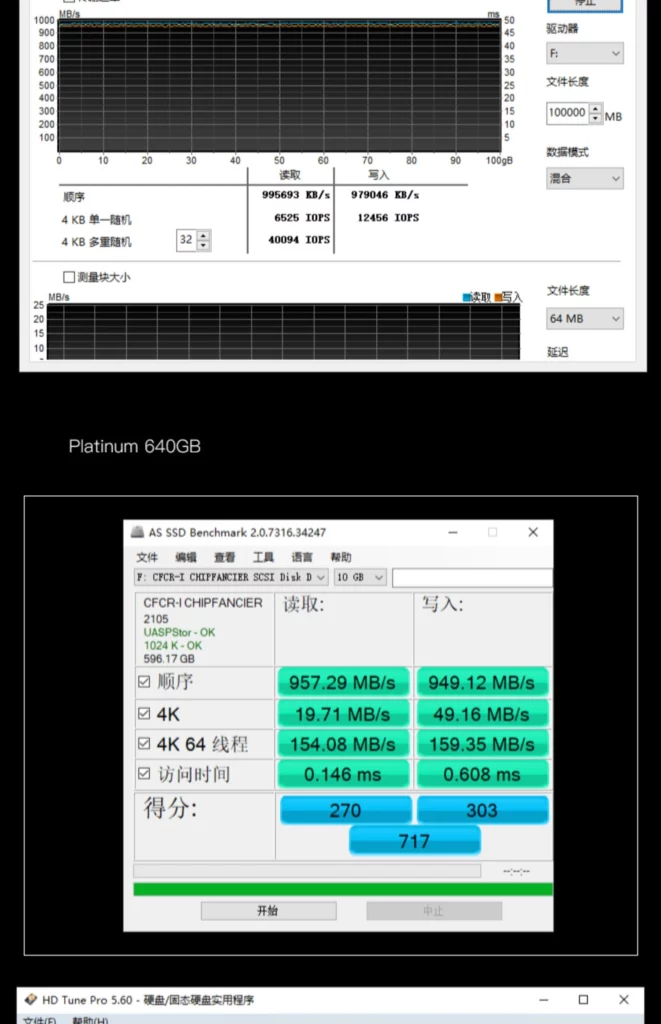Open the 文件(F) menu in HD Tune Pro
Image resolution: width=661 pixels, height=1024 pixels.
click(x=39, y=1019)
